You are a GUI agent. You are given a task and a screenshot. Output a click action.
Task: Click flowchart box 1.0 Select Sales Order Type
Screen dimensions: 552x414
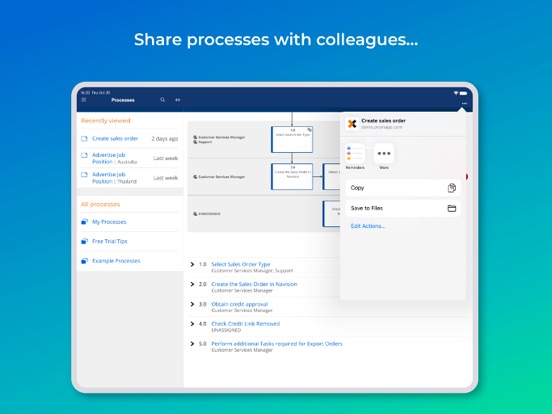point(292,140)
